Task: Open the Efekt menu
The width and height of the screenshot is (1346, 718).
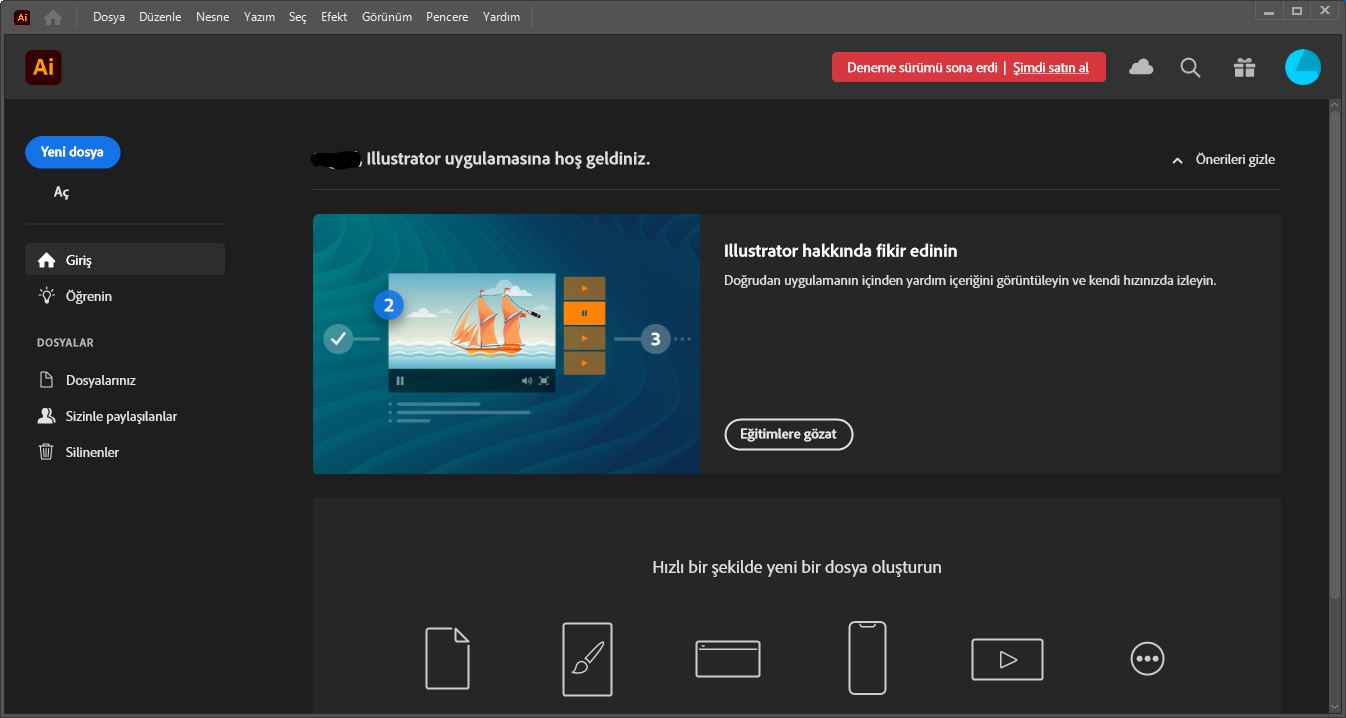Action: [334, 17]
